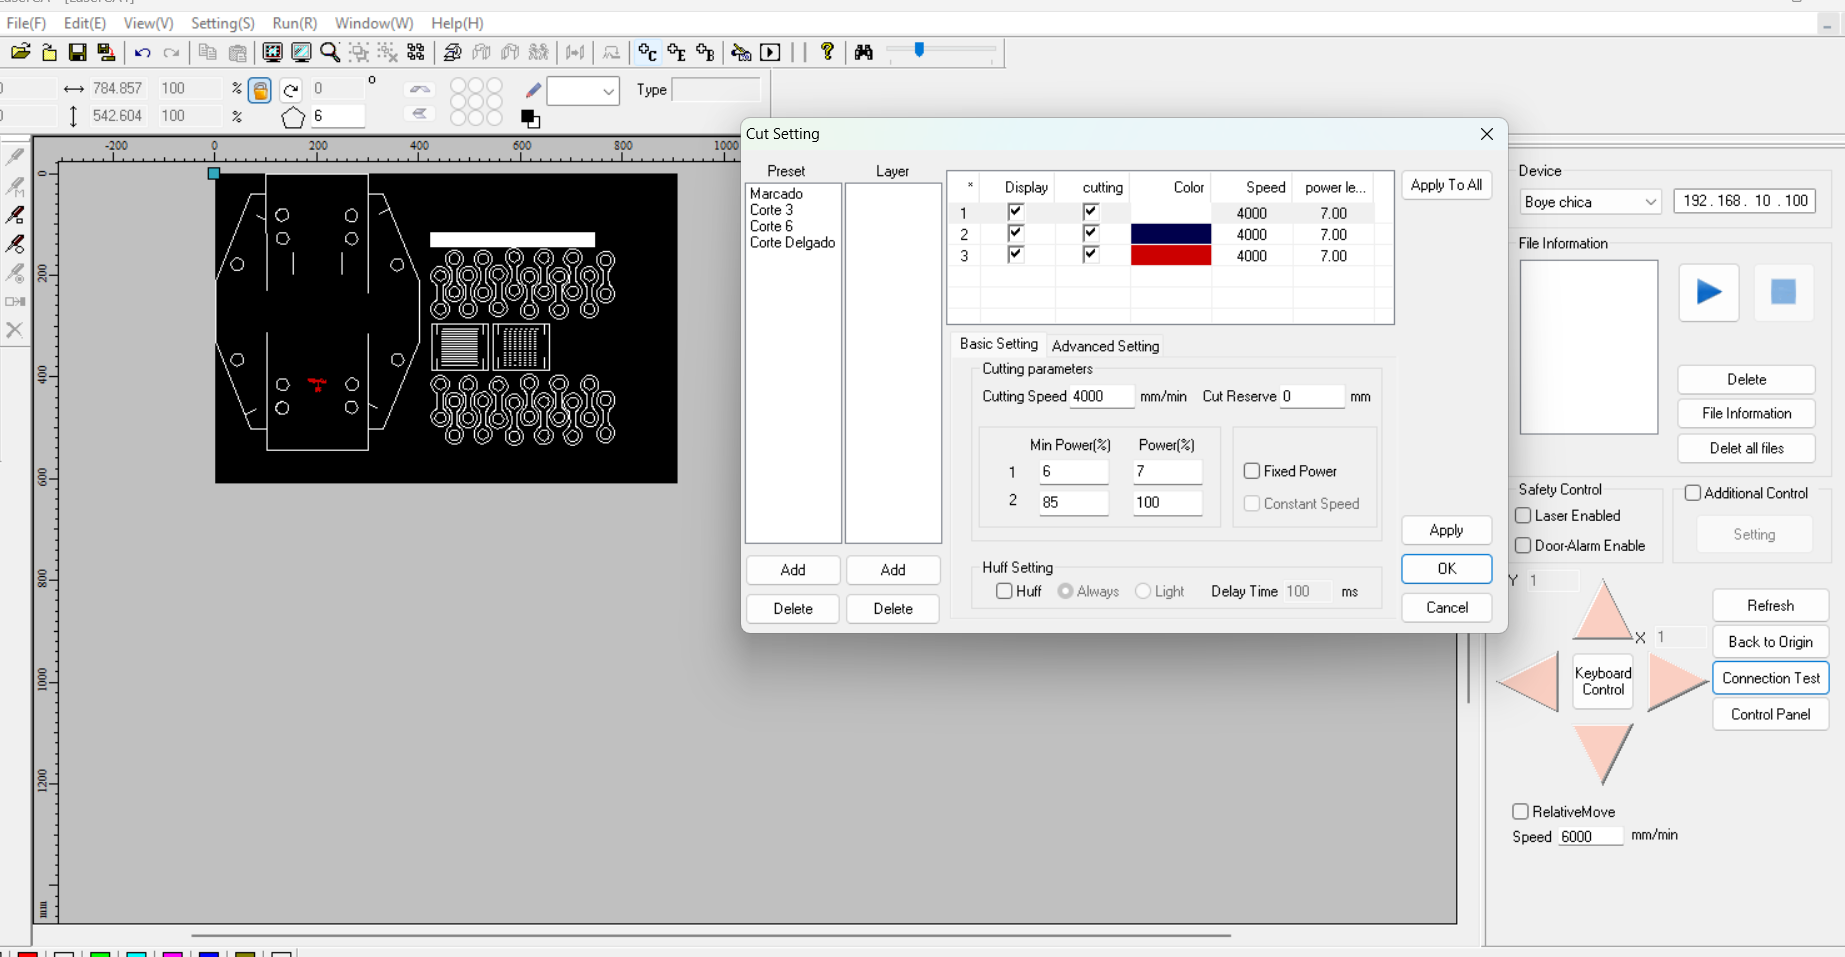Check the Huff checkbox
The image size is (1845, 957).
[x=1004, y=591]
